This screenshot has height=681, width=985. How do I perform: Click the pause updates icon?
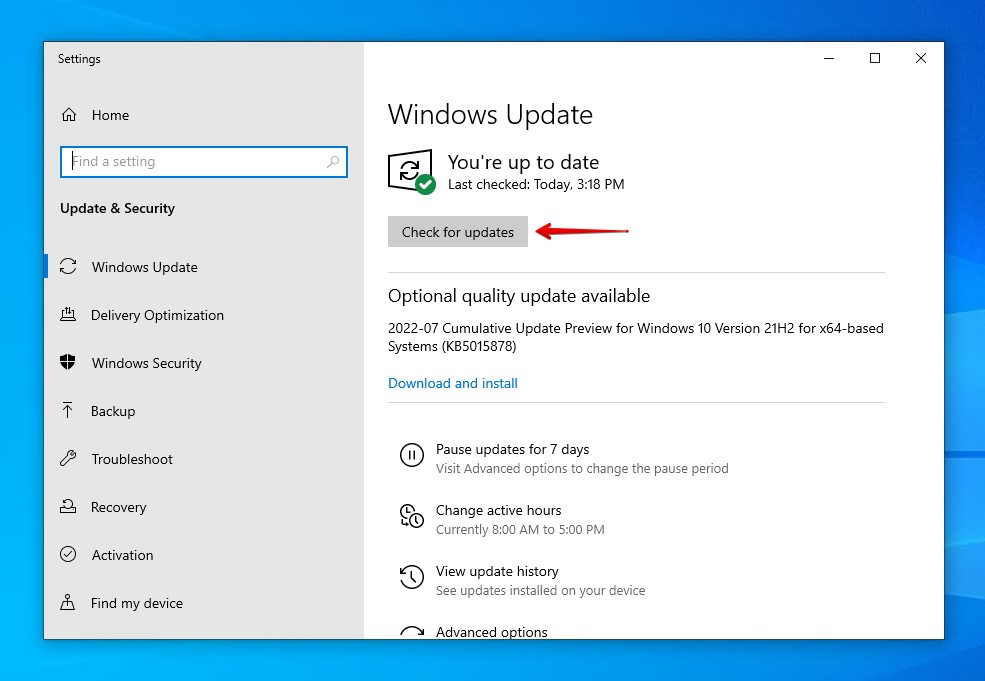(x=412, y=455)
